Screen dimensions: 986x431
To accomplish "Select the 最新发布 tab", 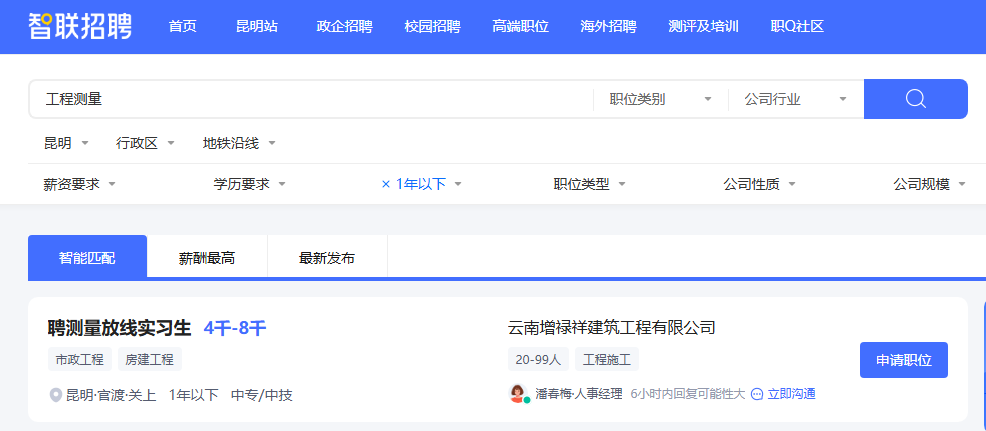I will click(327, 258).
